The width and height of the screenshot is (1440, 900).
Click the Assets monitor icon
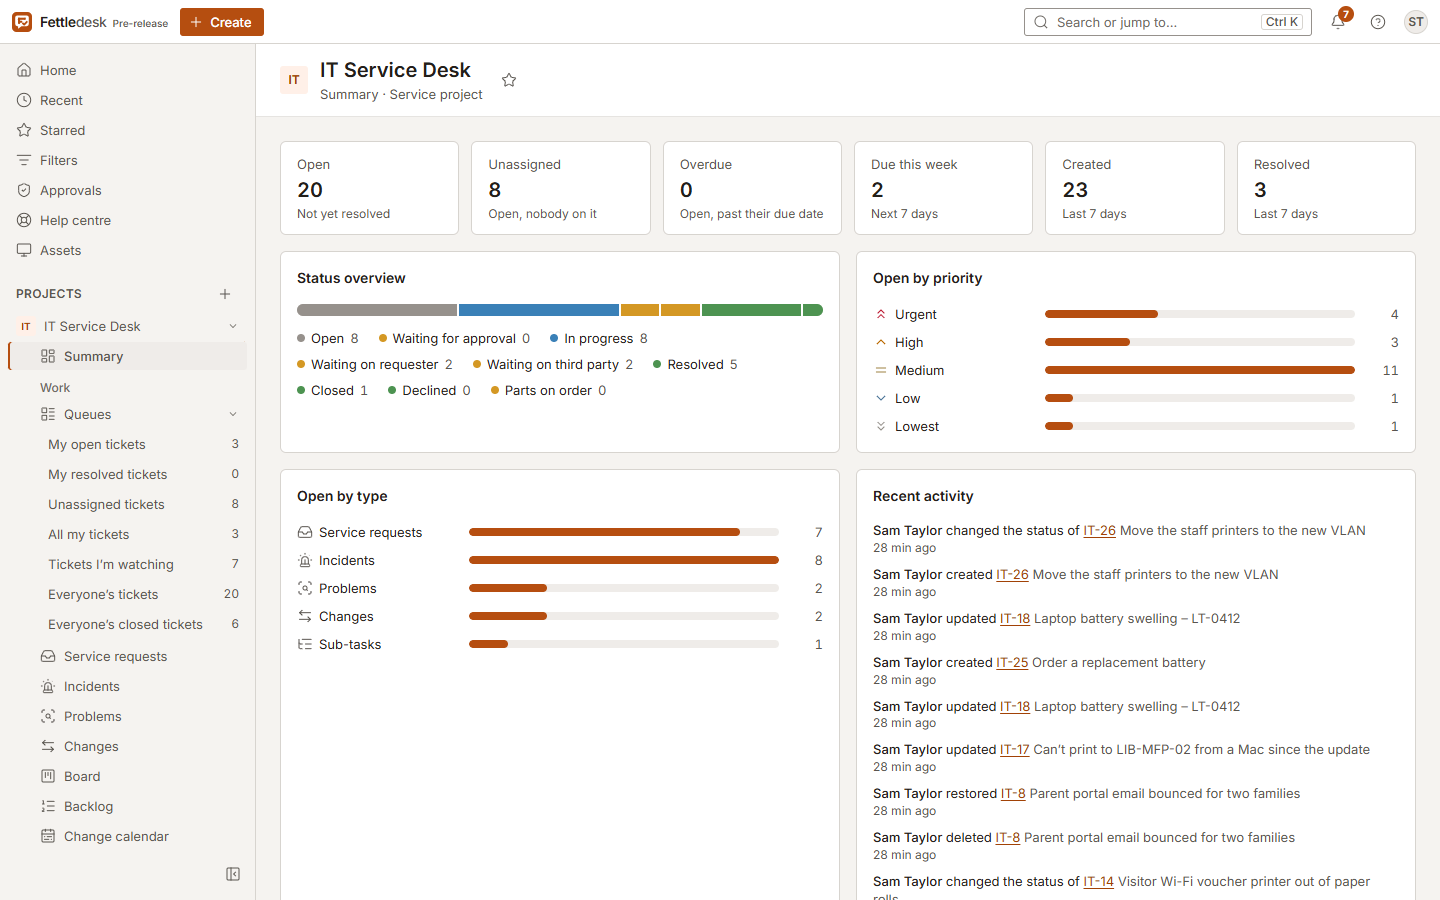(24, 250)
